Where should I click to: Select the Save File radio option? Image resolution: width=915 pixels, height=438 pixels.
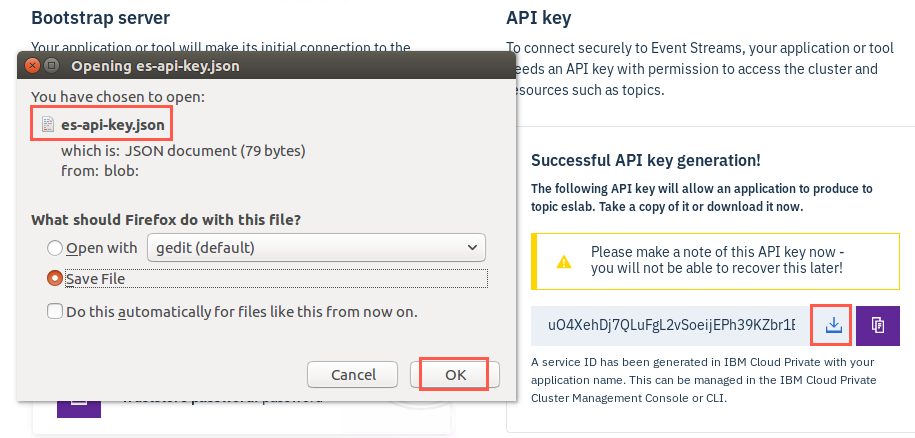click(55, 279)
